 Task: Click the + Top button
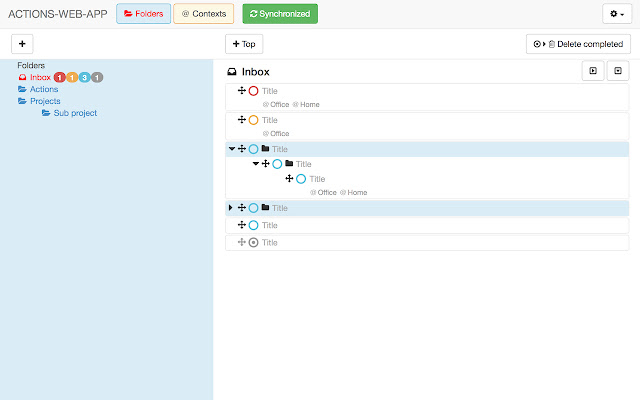coord(244,44)
